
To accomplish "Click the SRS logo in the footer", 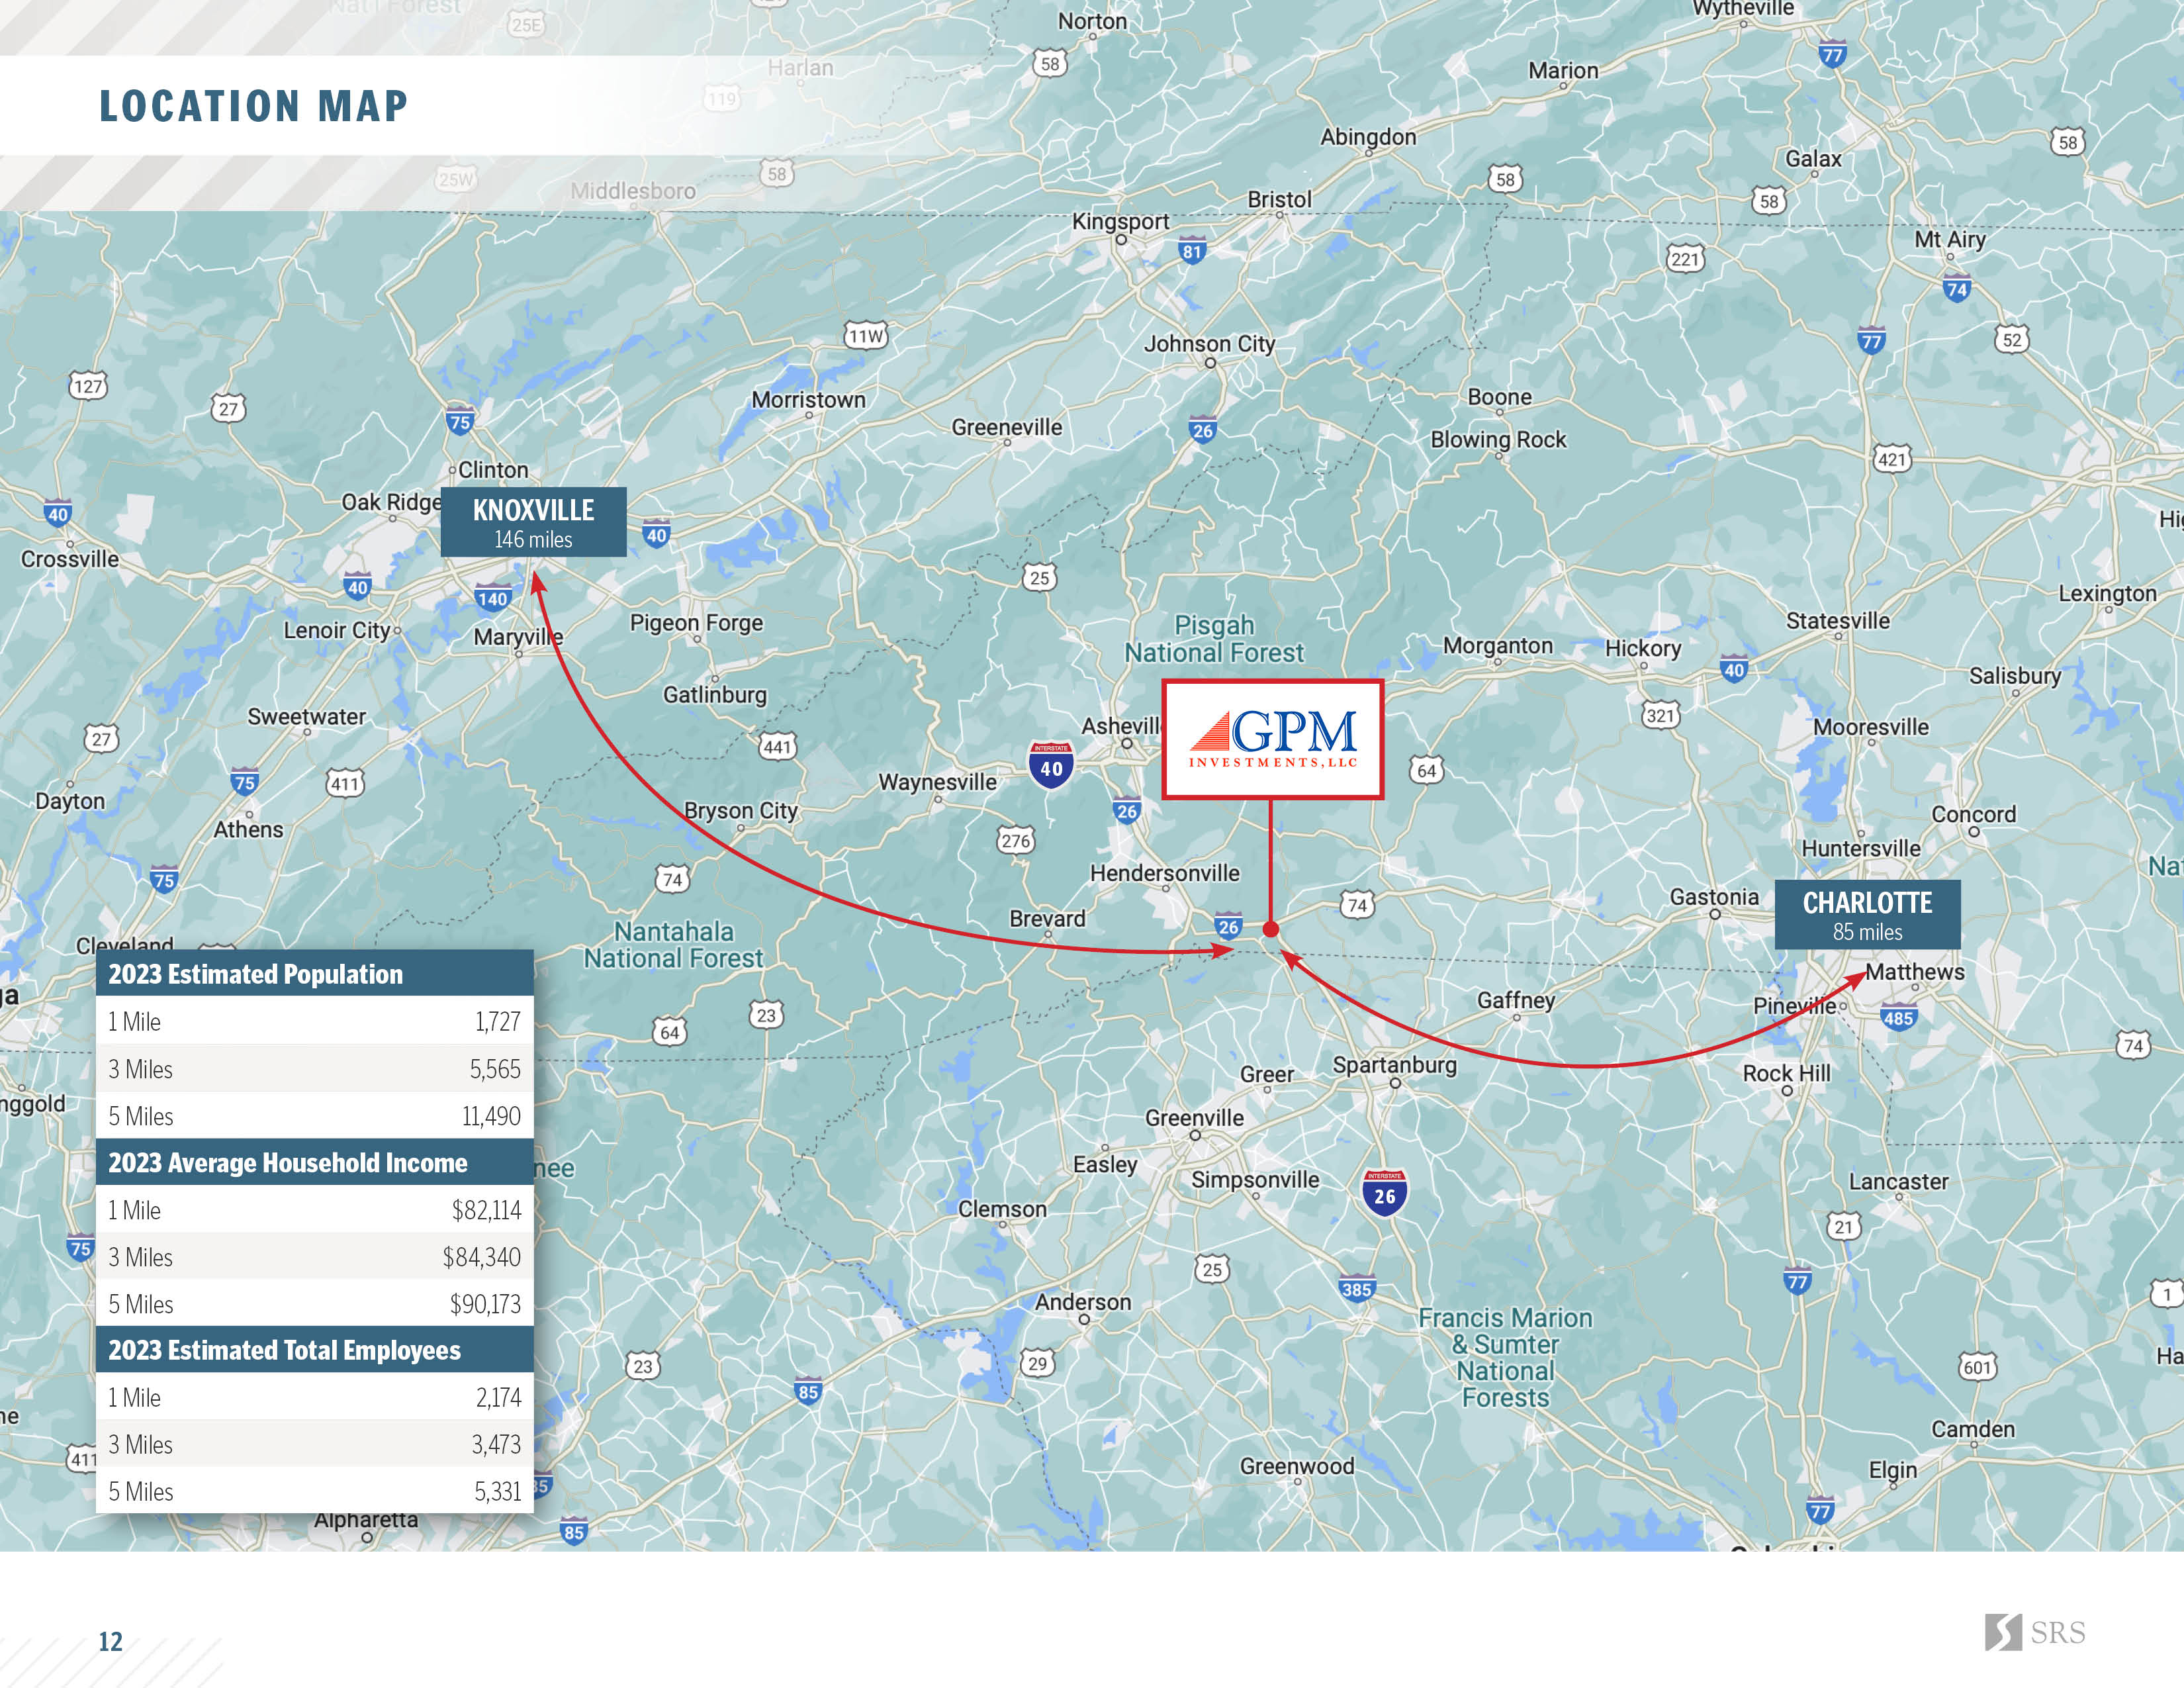I will point(2034,1632).
